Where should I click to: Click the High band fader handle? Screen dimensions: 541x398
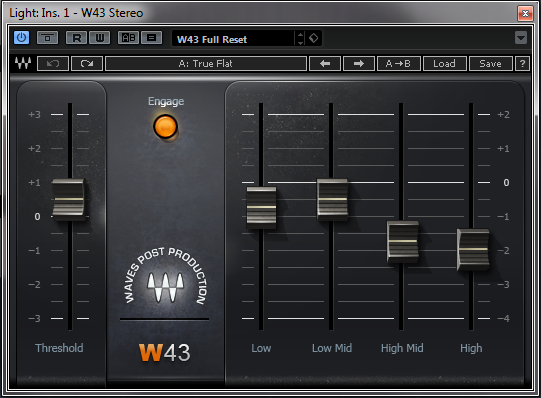(x=473, y=249)
